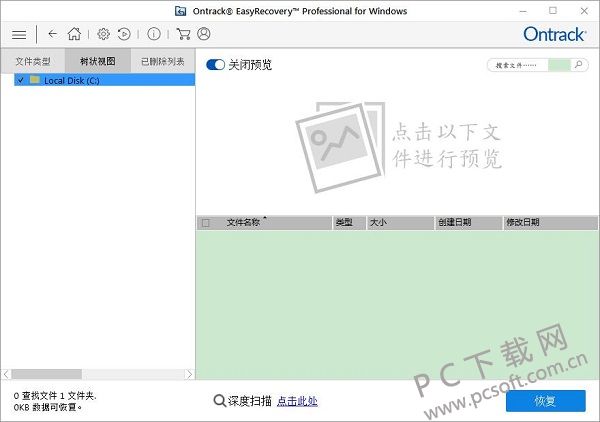
Task: Switch to the 文件类型 tab
Action: pyautogui.click(x=33, y=61)
